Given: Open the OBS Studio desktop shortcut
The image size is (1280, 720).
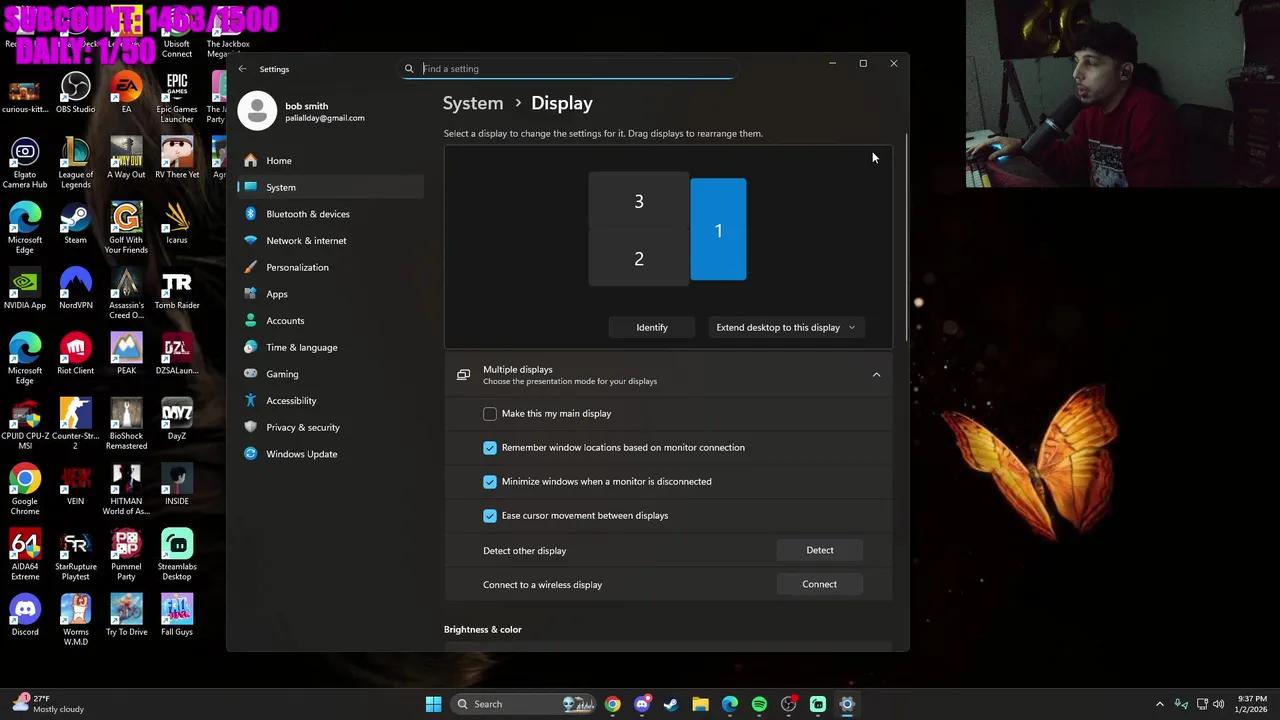Looking at the screenshot, I should [x=76, y=93].
